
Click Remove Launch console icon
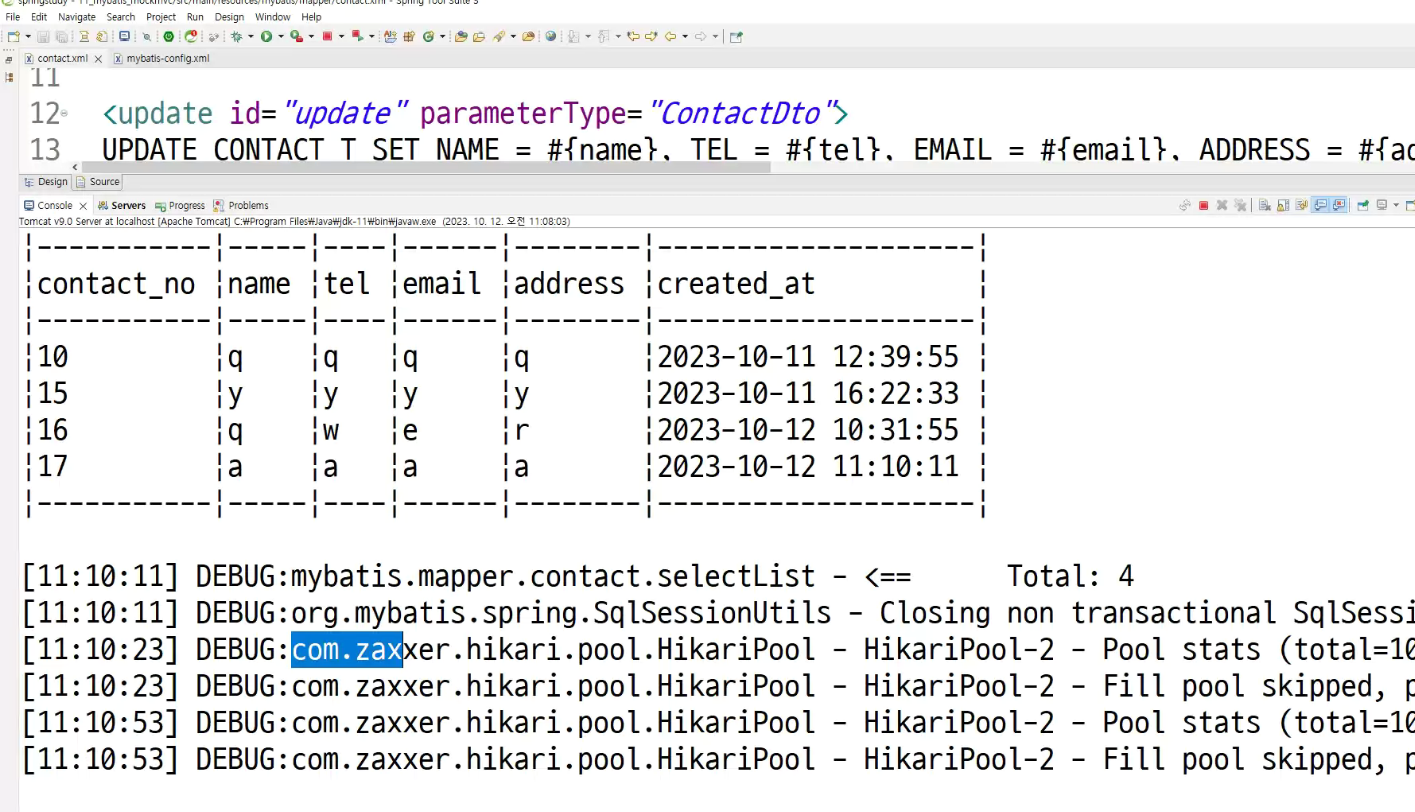click(1222, 205)
